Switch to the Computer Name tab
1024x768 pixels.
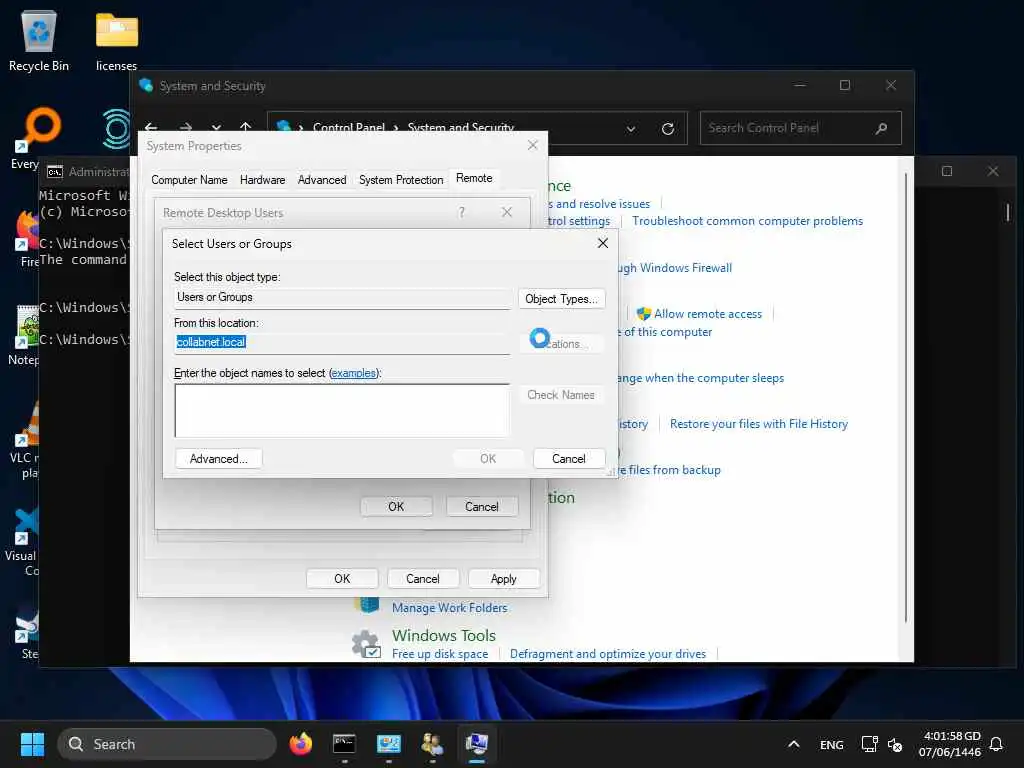[189, 180]
